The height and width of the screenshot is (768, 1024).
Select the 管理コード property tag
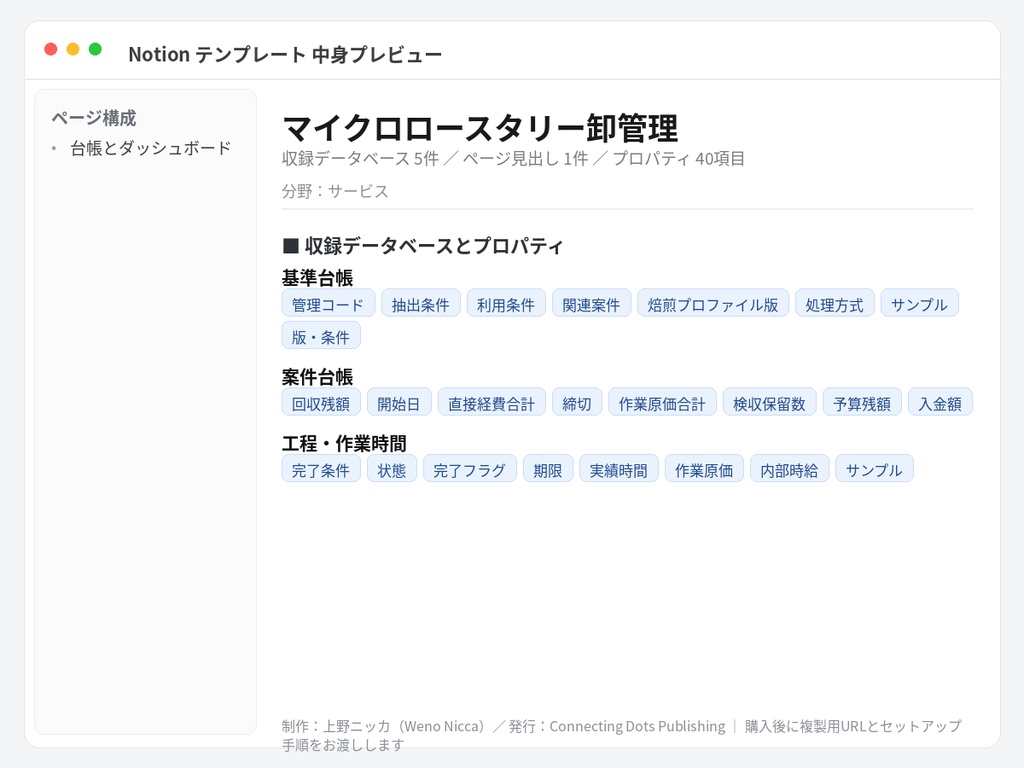(328, 303)
